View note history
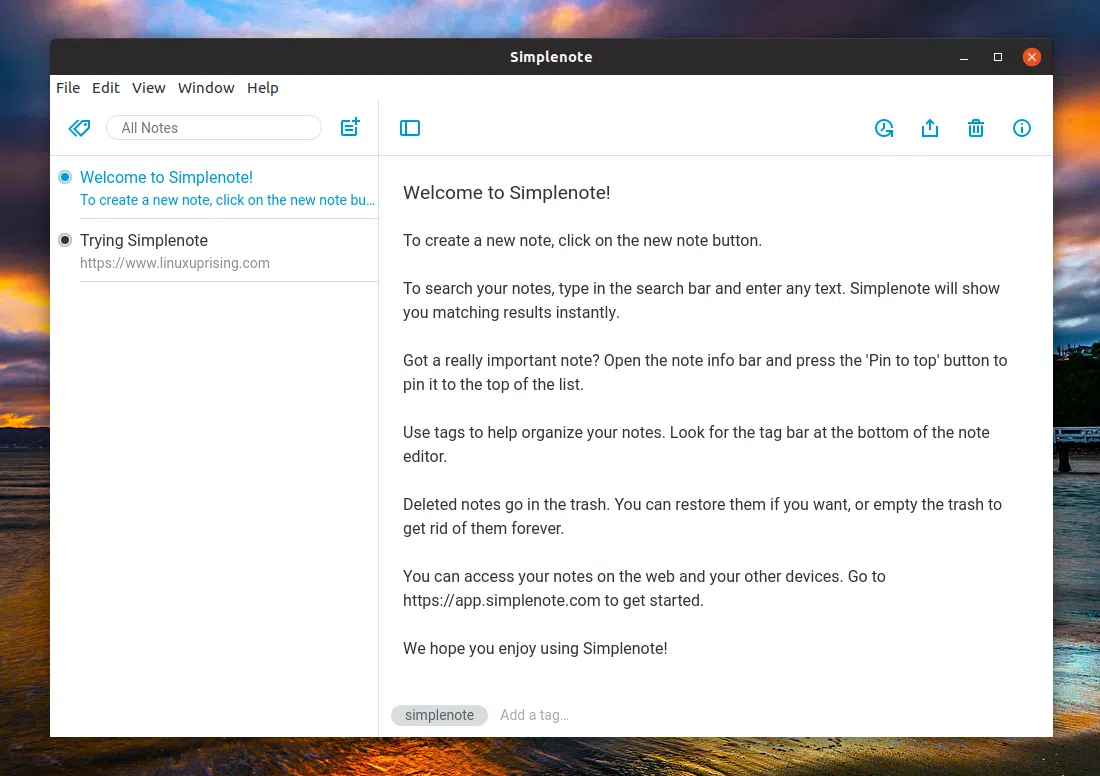 click(884, 128)
